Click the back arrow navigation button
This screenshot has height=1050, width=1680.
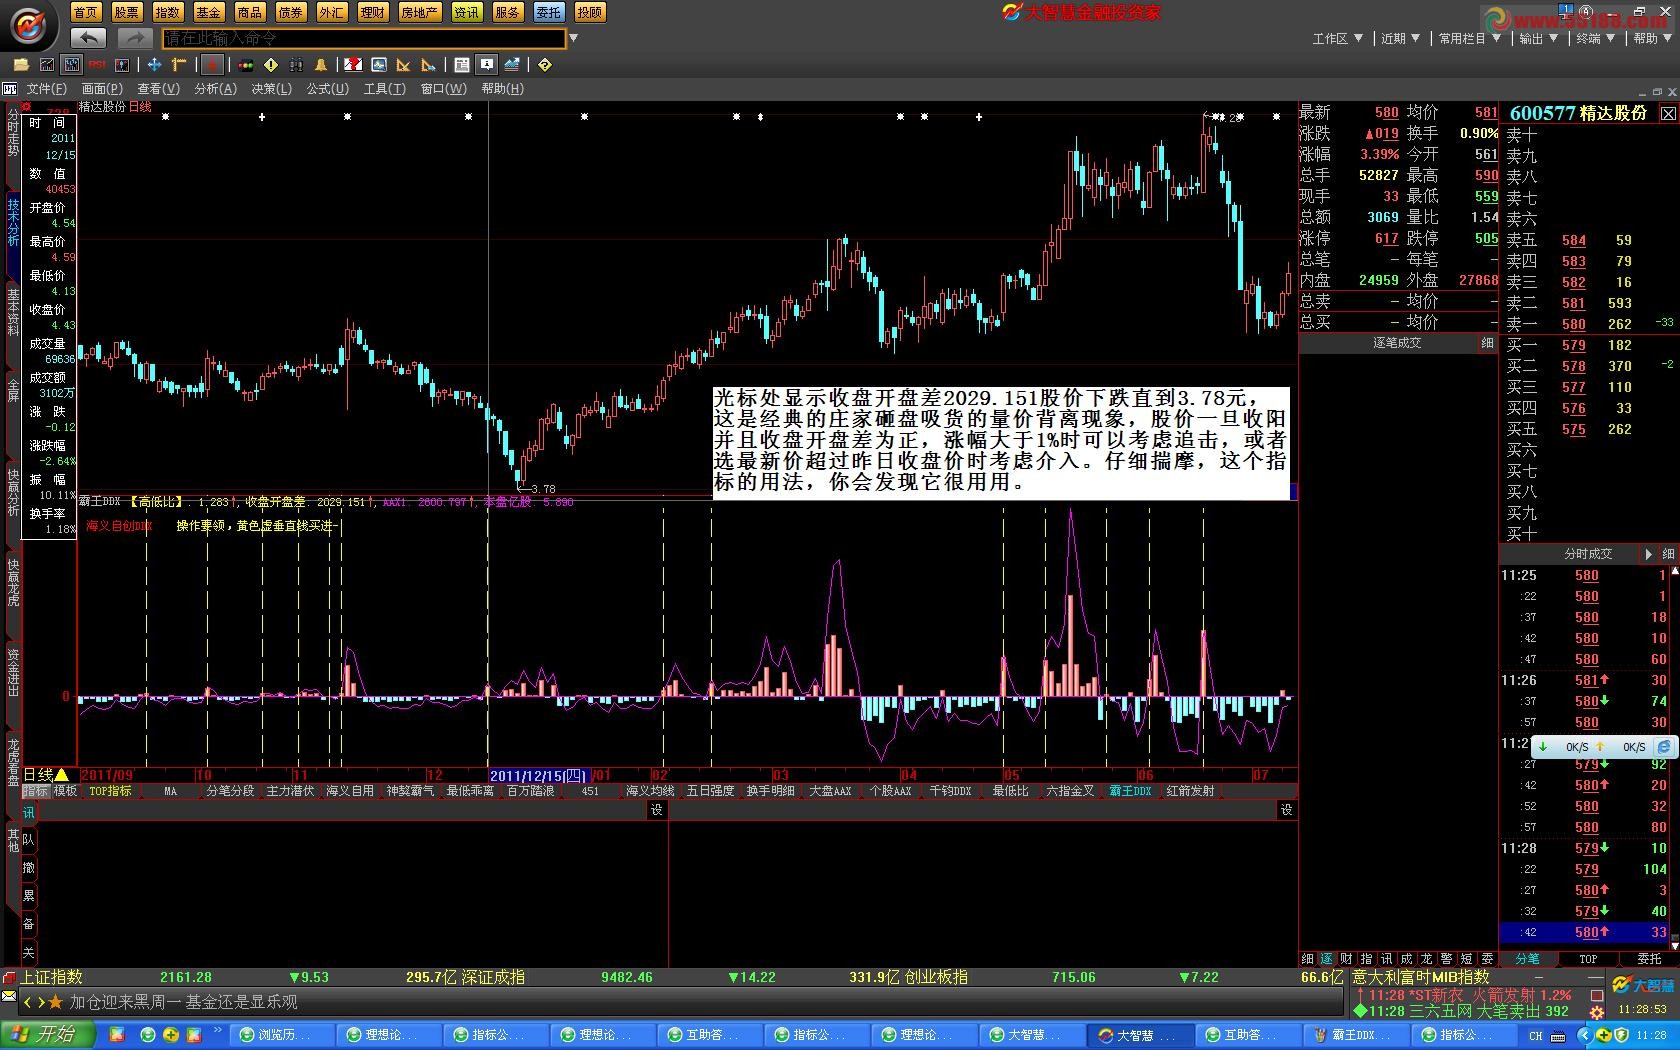(88, 38)
